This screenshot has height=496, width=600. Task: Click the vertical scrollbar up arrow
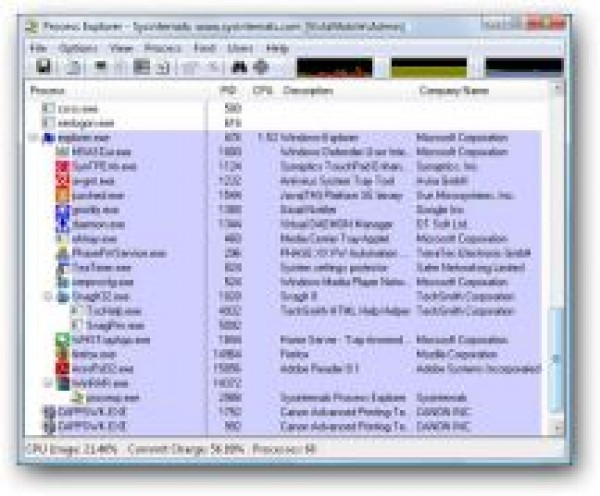coord(558,90)
